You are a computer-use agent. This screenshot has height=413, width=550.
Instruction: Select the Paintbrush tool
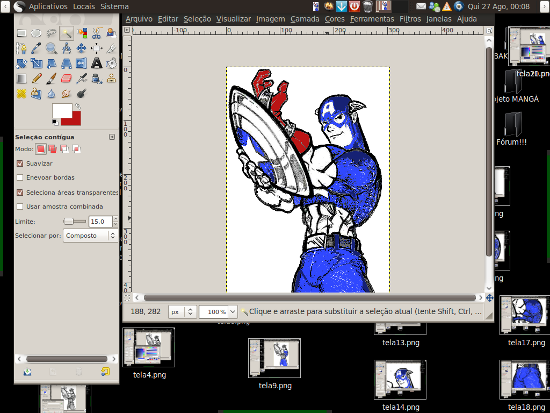[x=52, y=79]
